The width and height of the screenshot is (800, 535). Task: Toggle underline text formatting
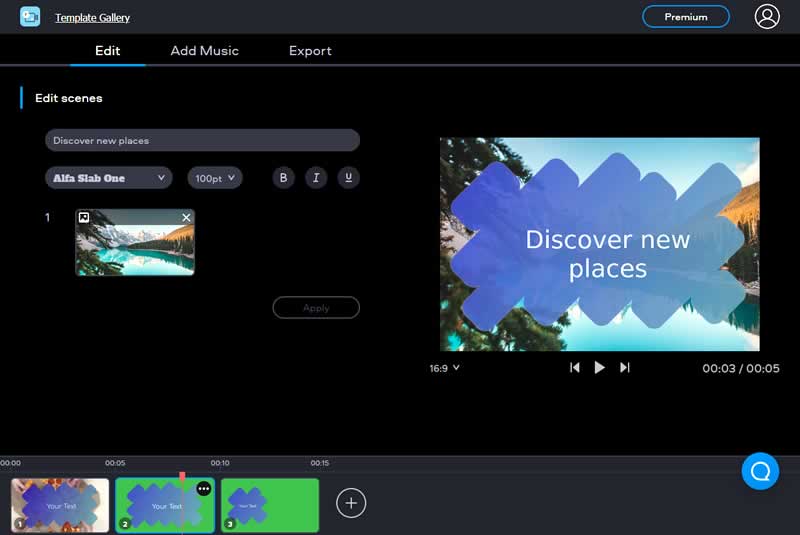[x=348, y=178]
